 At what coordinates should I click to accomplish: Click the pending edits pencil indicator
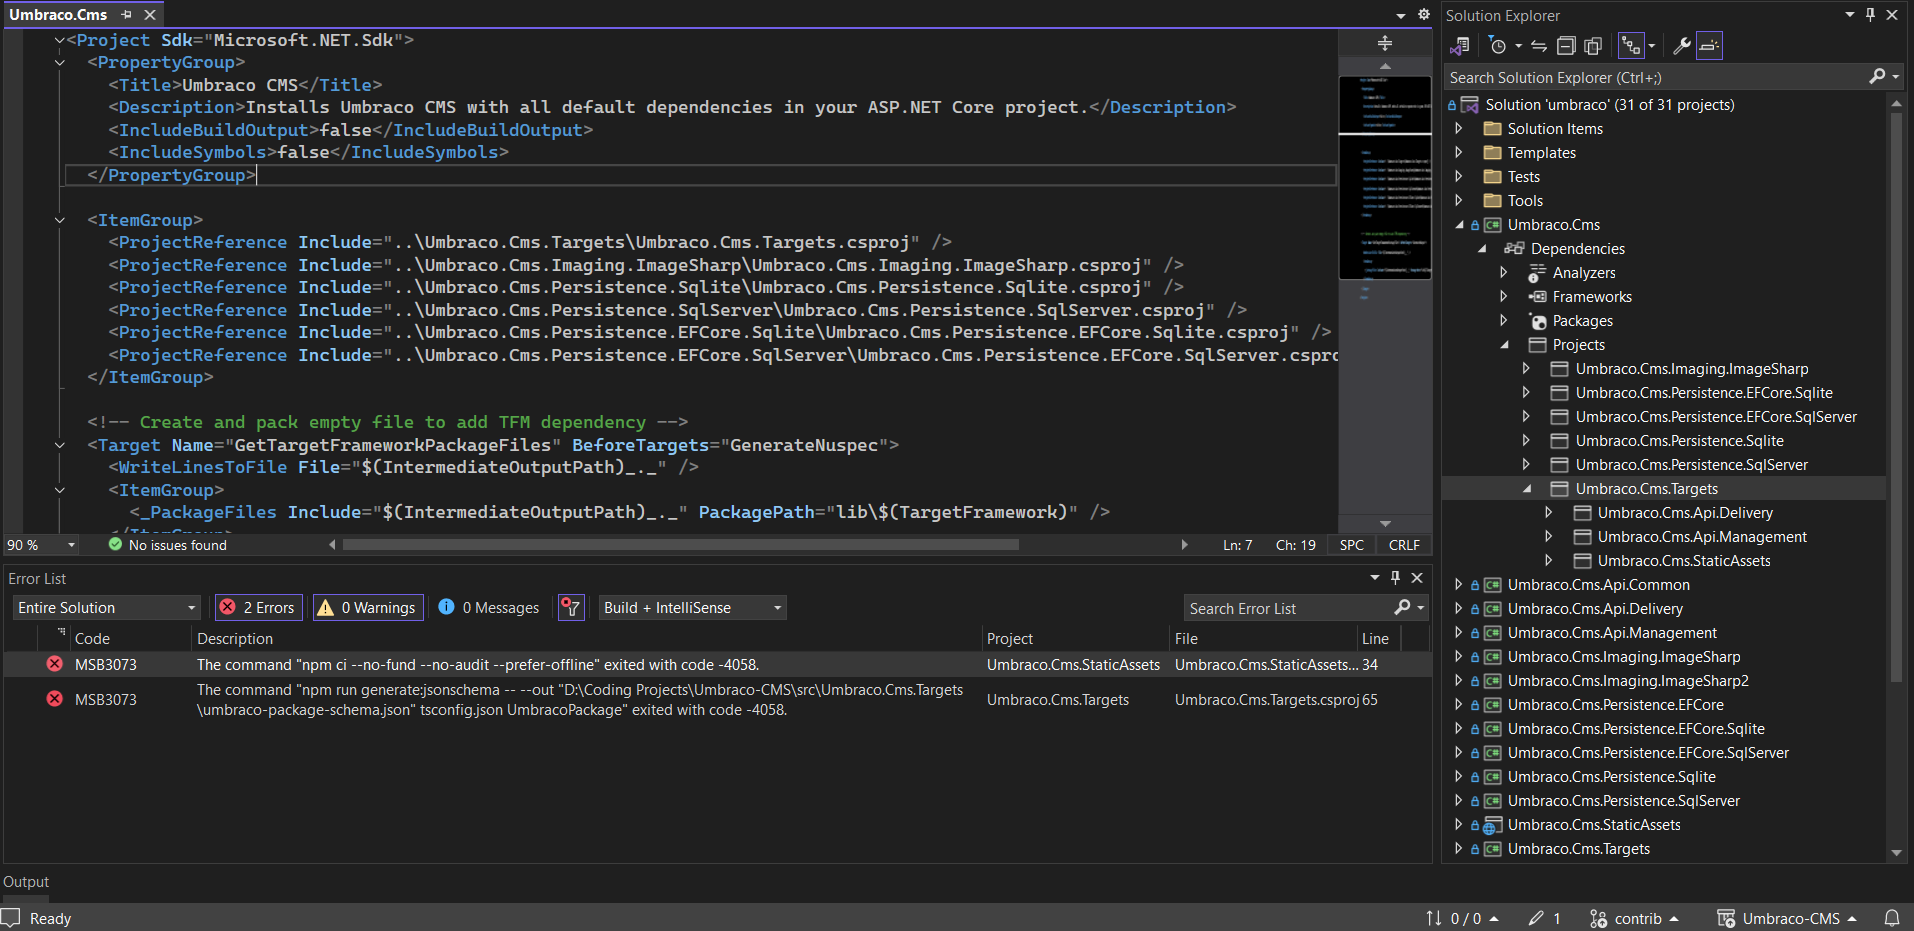[1544, 918]
